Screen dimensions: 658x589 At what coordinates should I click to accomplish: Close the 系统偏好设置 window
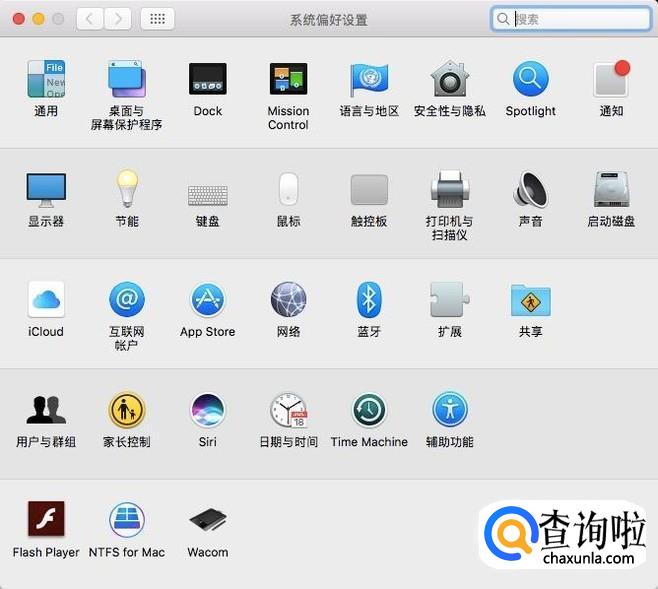coord(19,19)
